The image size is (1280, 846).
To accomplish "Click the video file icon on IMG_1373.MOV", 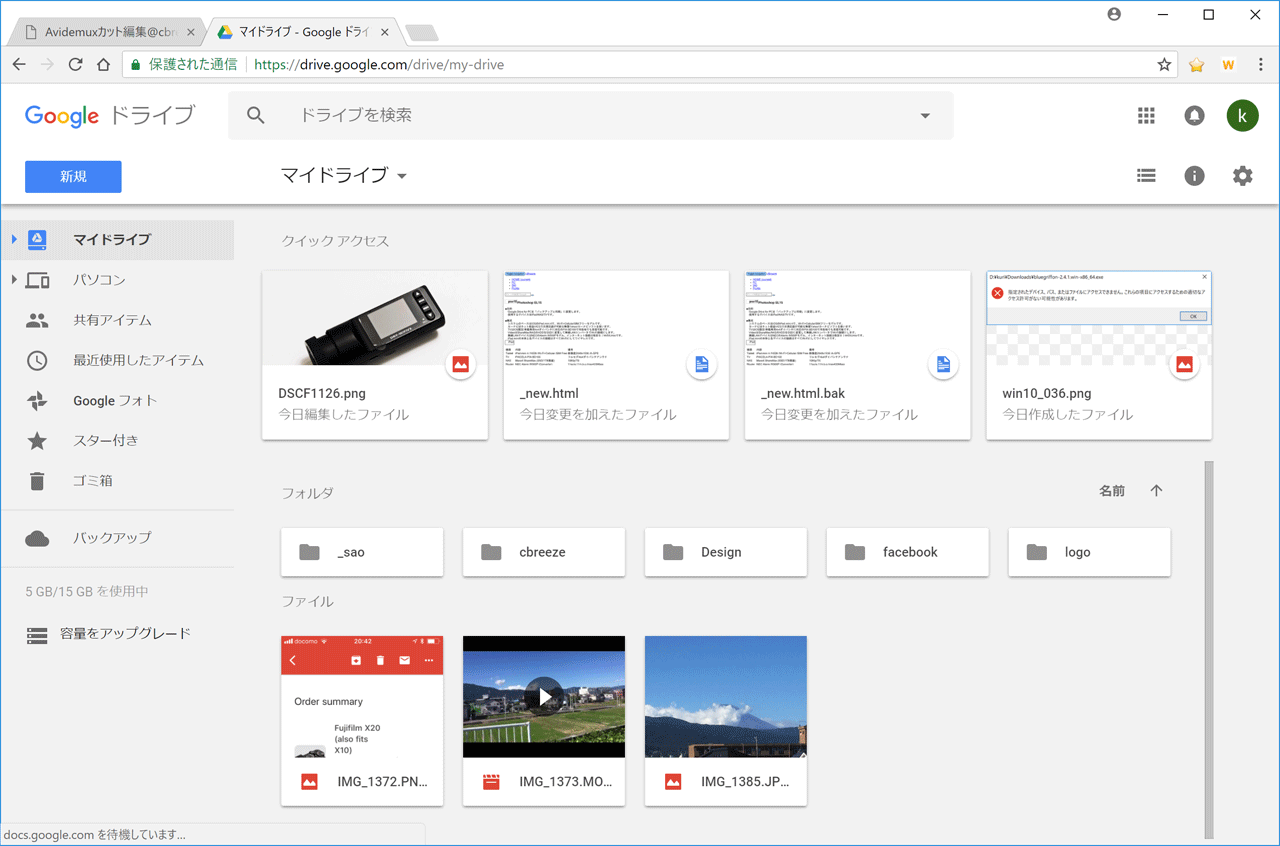I will tap(491, 782).
